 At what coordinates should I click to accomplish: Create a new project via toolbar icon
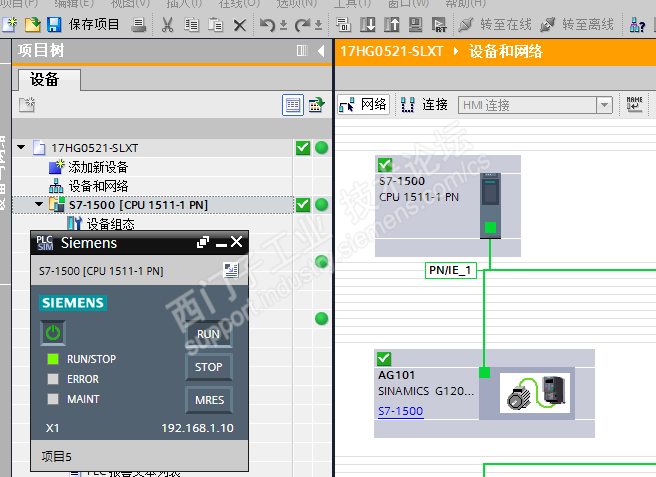pyautogui.click(x=10, y=25)
